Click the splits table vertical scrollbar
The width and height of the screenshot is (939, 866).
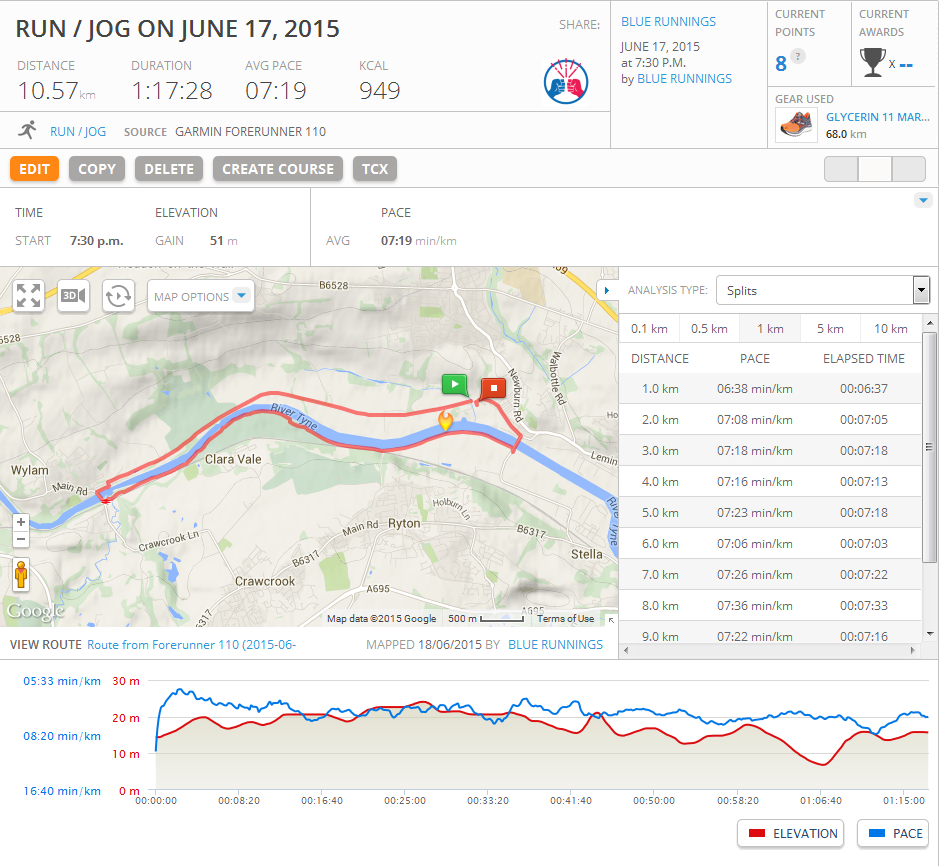point(929,480)
